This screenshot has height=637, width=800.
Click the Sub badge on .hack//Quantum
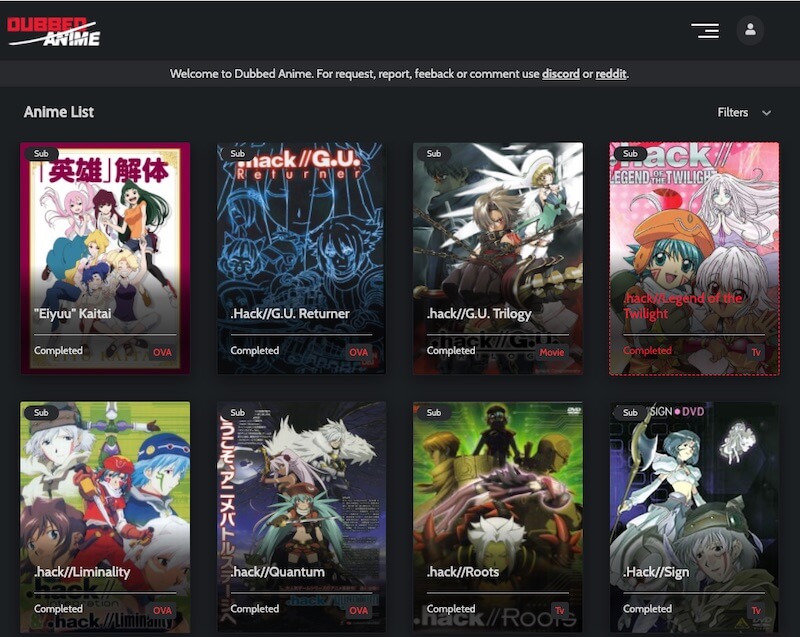click(x=237, y=413)
